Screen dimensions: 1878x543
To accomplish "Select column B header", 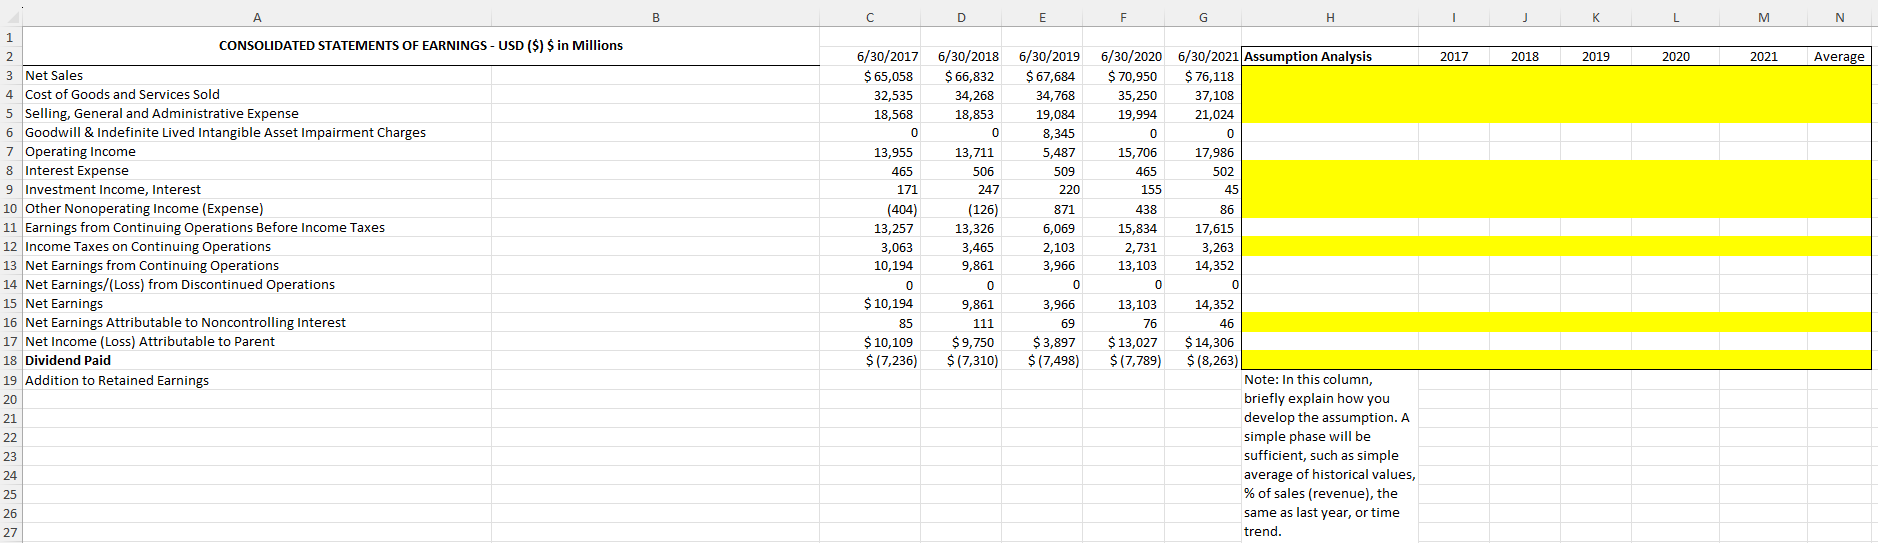I will pyautogui.click(x=655, y=17).
